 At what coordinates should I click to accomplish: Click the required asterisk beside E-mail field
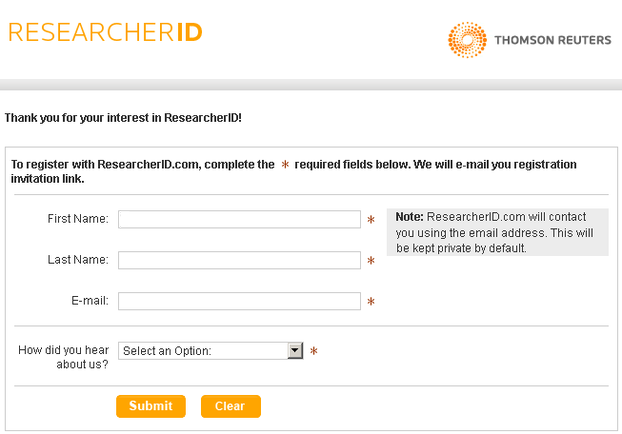coord(371,302)
